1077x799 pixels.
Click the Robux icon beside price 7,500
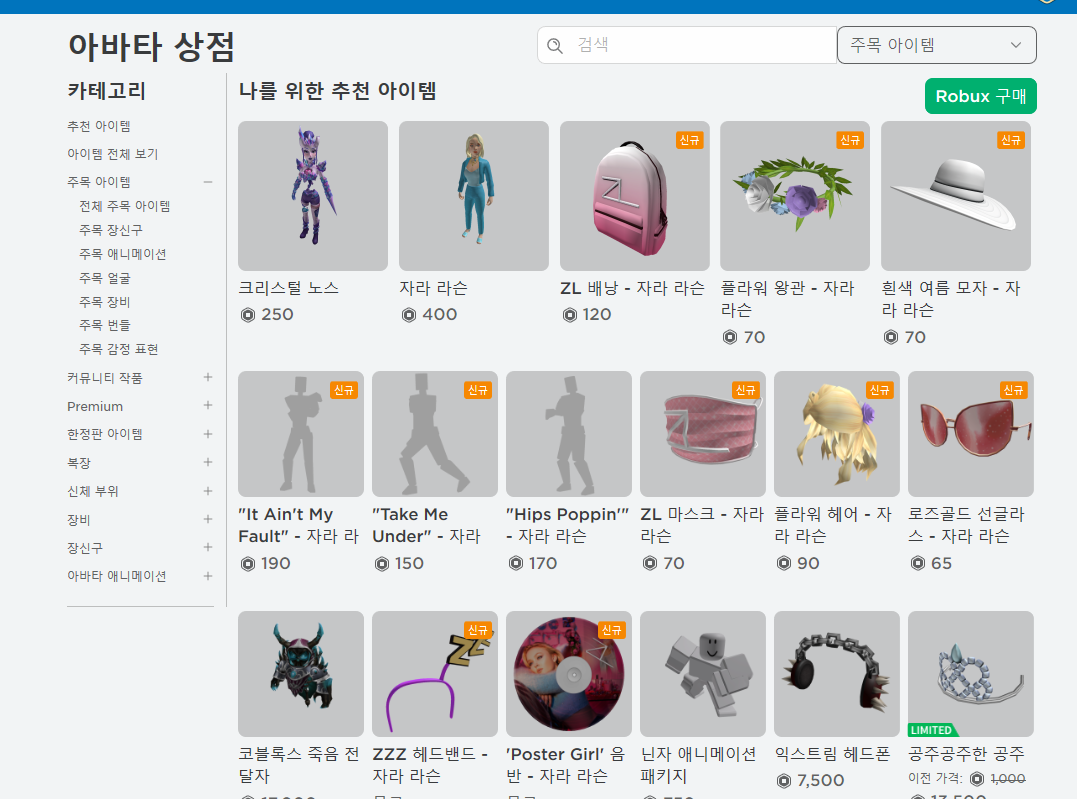(784, 780)
